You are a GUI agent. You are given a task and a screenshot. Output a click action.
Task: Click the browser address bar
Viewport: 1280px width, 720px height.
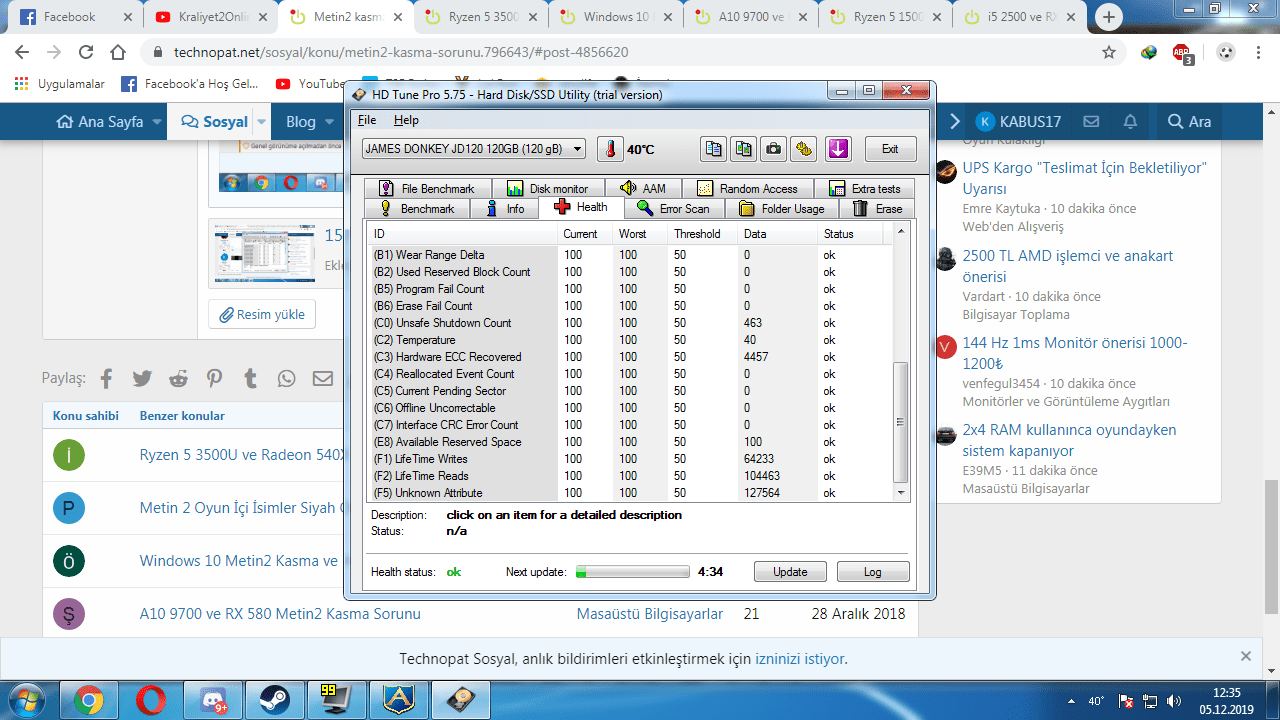(x=632, y=52)
